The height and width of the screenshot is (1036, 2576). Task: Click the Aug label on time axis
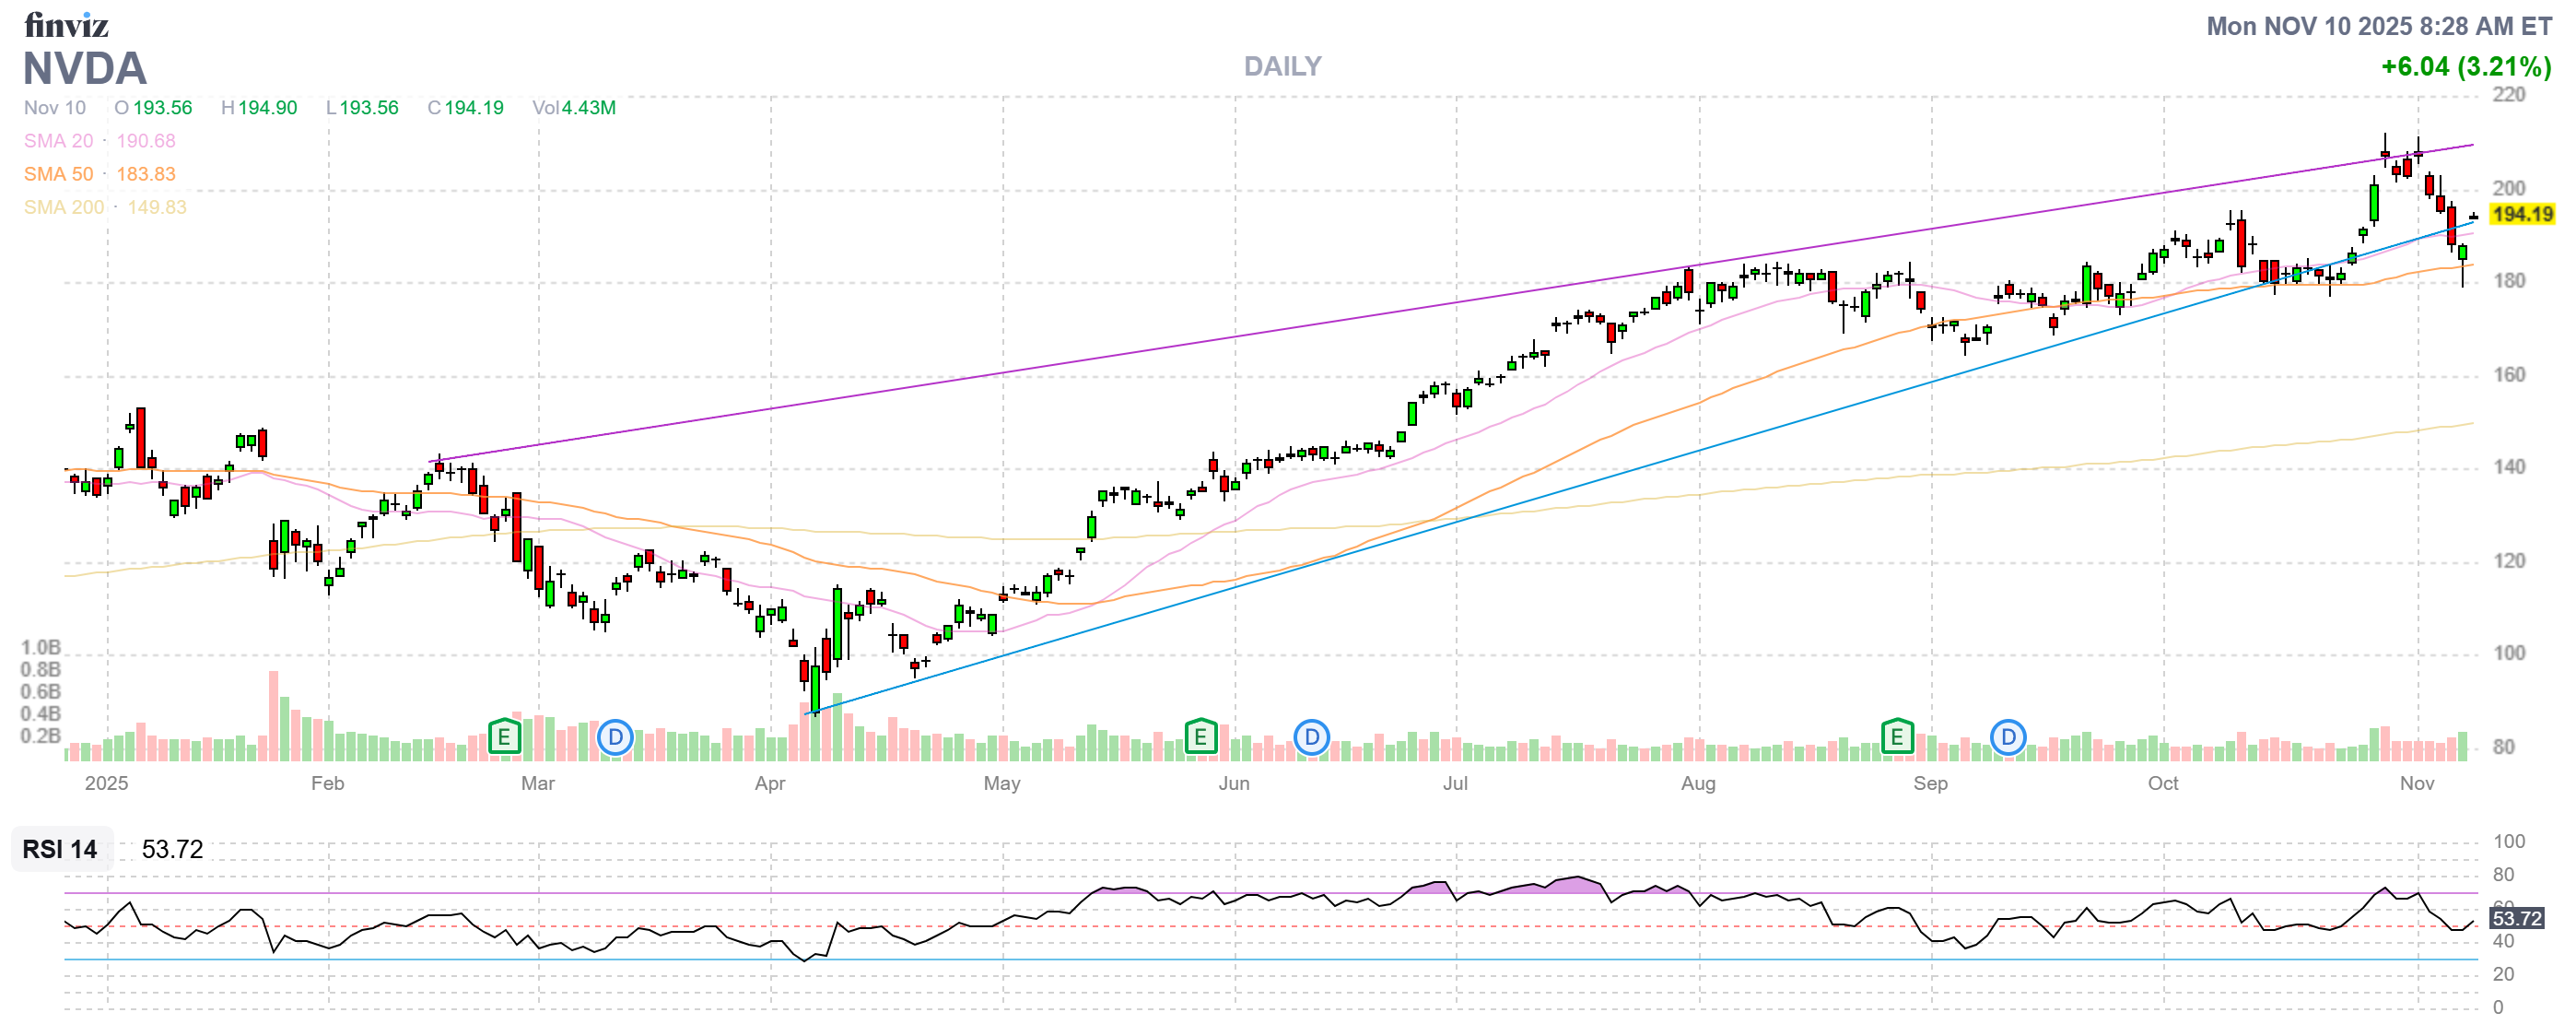(1697, 783)
